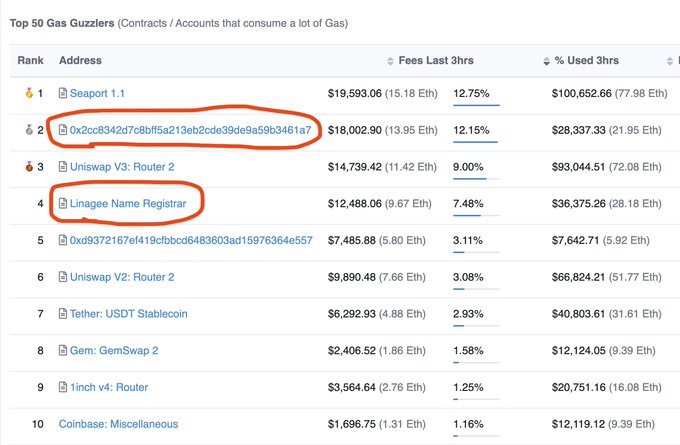The height and width of the screenshot is (445, 680).
Task: Click 9.00% usage bar for Uniswap V3
Action: pos(476,179)
